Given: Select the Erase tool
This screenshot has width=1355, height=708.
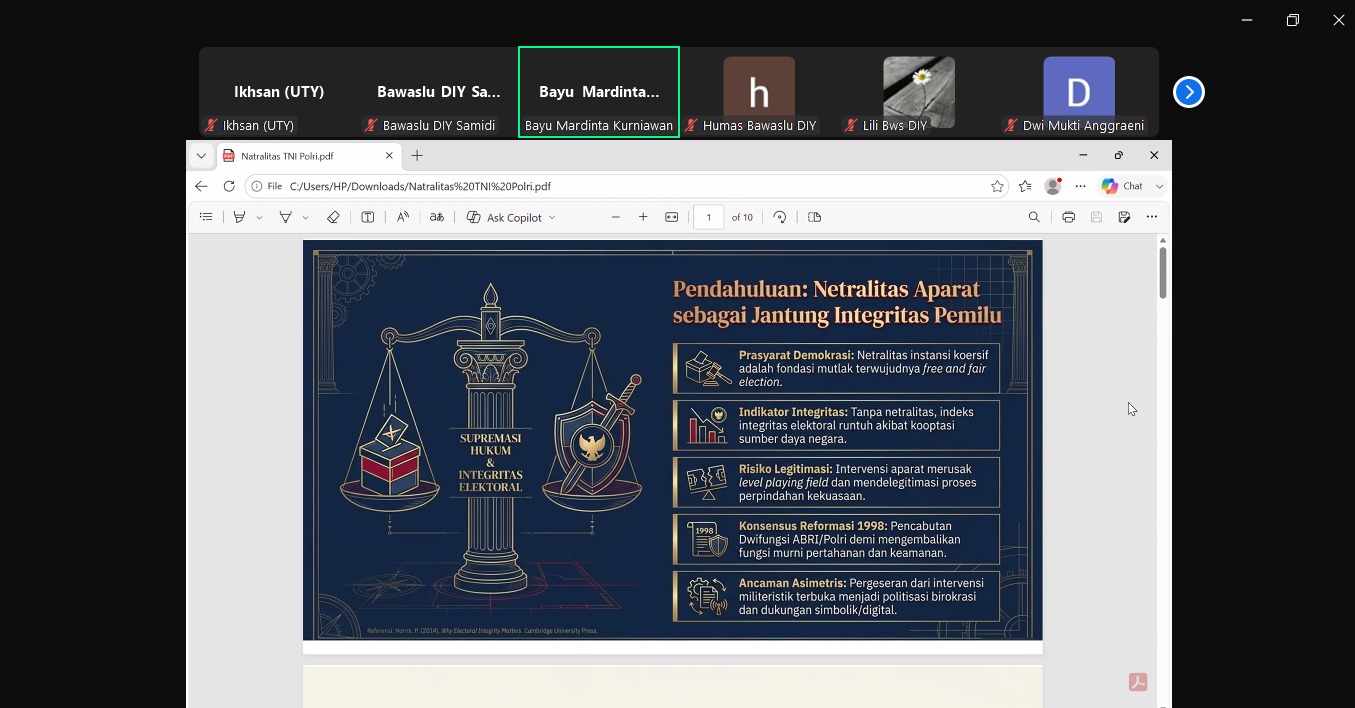Looking at the screenshot, I should [333, 217].
